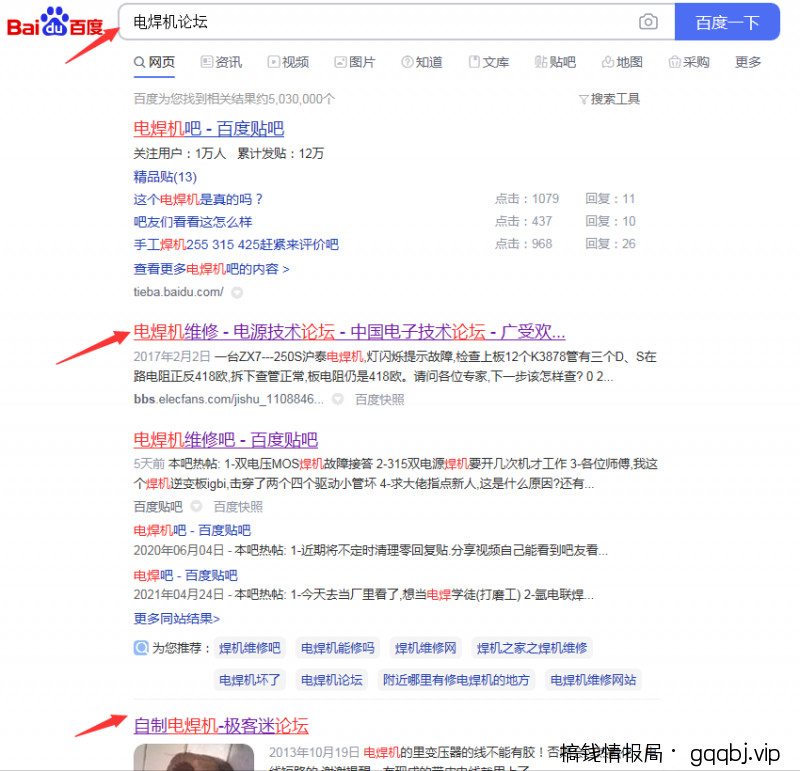
Task: Click the 焊机维修网 suggestion chip
Action: 426,648
